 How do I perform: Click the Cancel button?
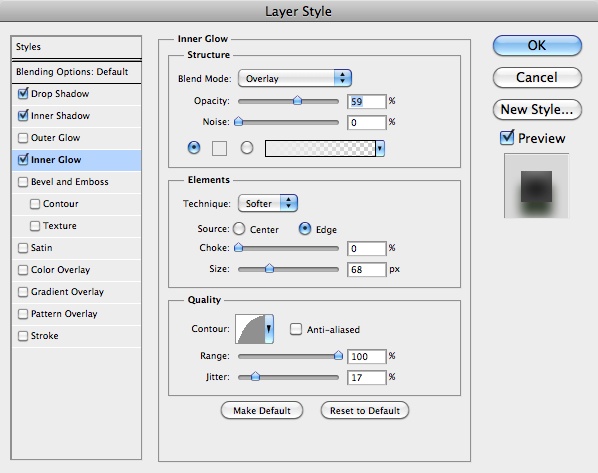click(x=537, y=77)
